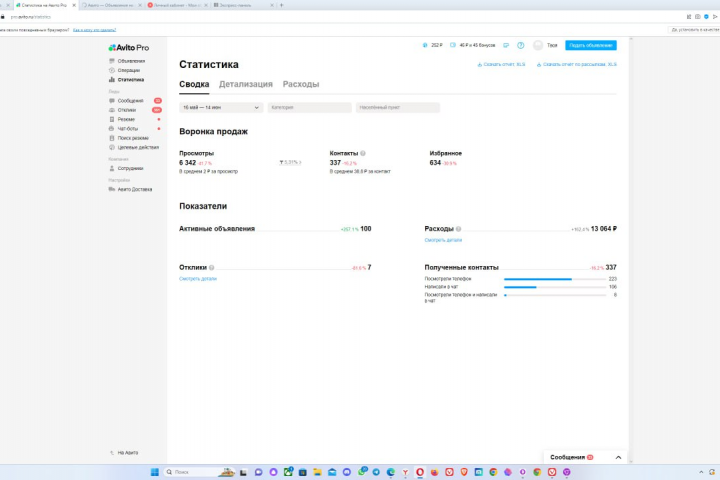The image size is (720, 480).
Task: Click the info icon next to Расходы
Action: [x=458, y=229]
